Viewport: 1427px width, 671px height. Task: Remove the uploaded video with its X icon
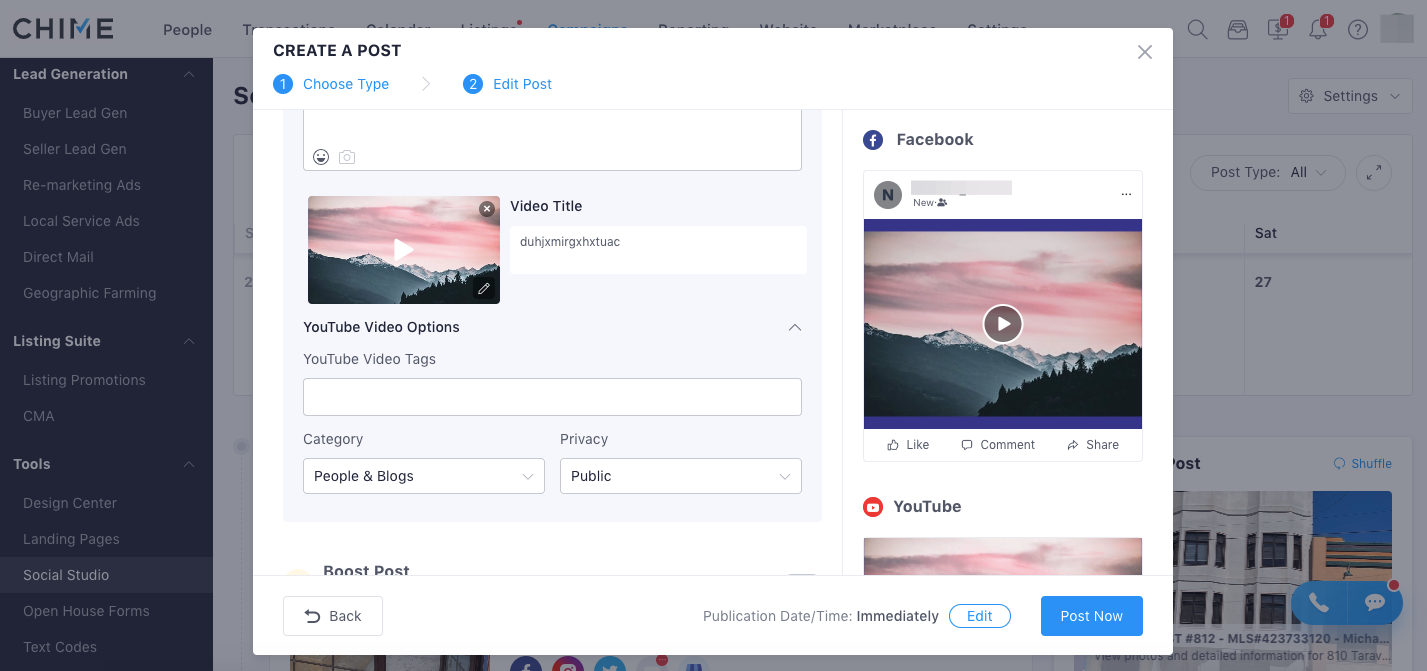pyautogui.click(x=487, y=209)
